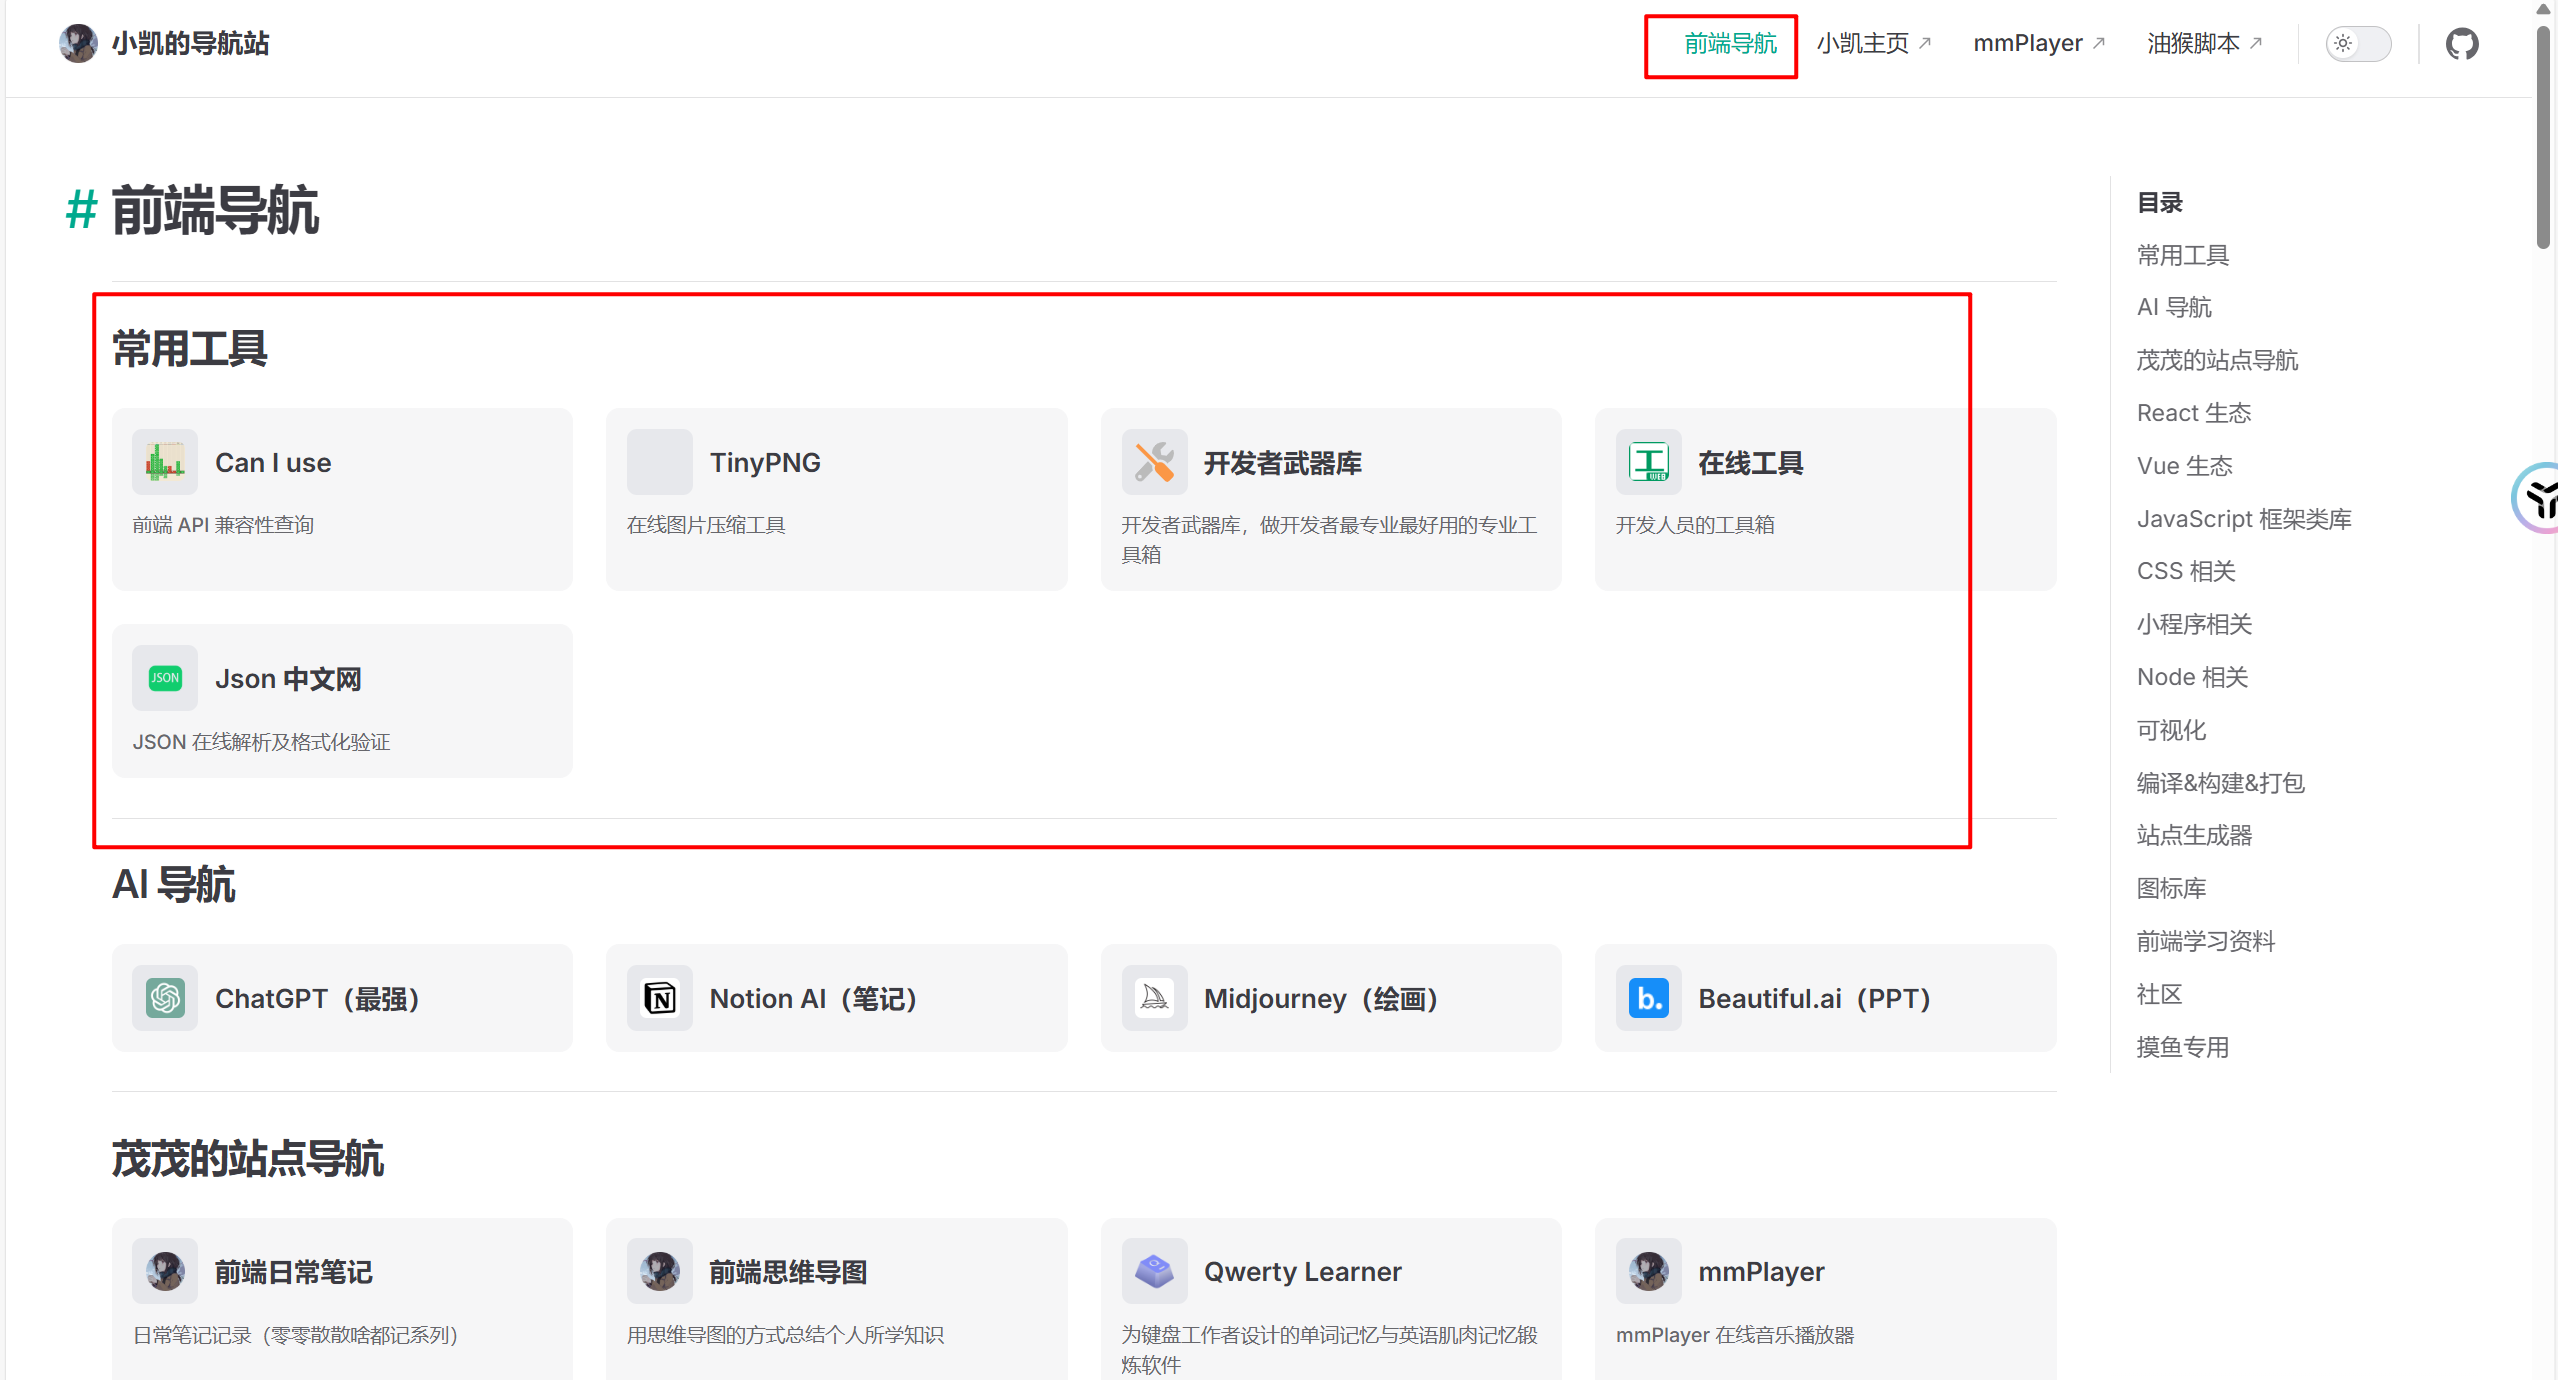This screenshot has height=1380, width=2558.
Task: Click the Beautiful.ai blue b icon
Action: pos(1648,998)
